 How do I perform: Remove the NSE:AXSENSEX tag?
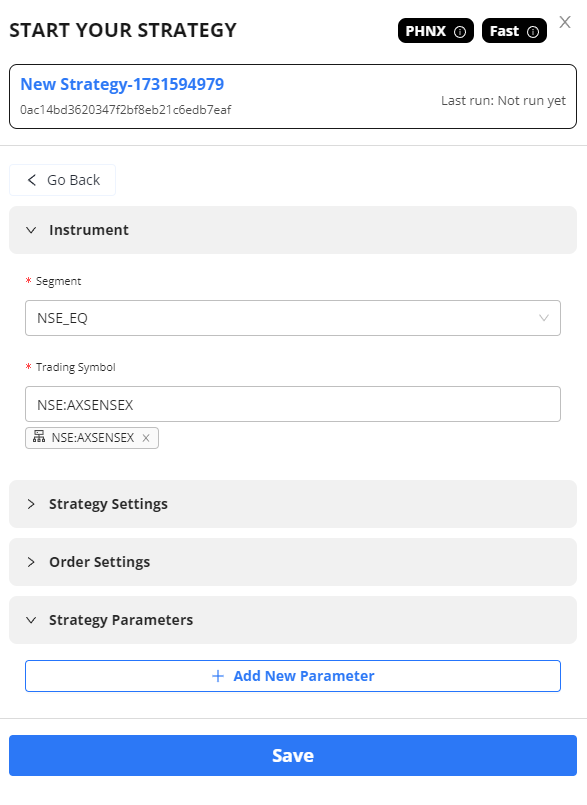[x=146, y=438]
